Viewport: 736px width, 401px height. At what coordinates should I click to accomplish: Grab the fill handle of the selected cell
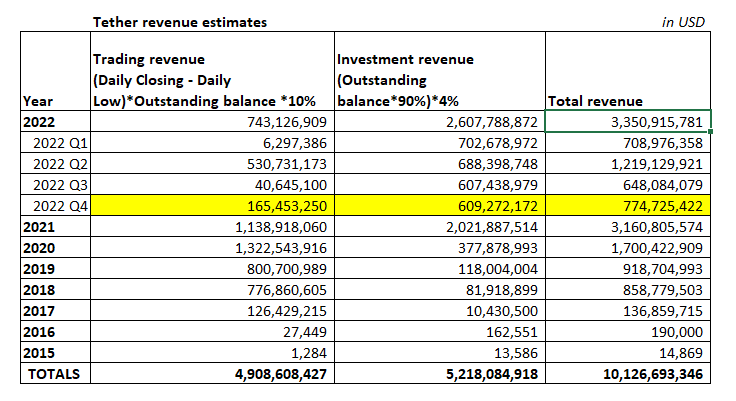pos(711,131)
